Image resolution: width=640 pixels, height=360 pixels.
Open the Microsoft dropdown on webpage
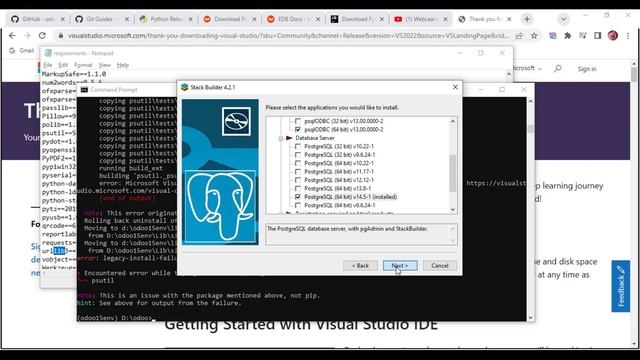[x=527, y=69]
